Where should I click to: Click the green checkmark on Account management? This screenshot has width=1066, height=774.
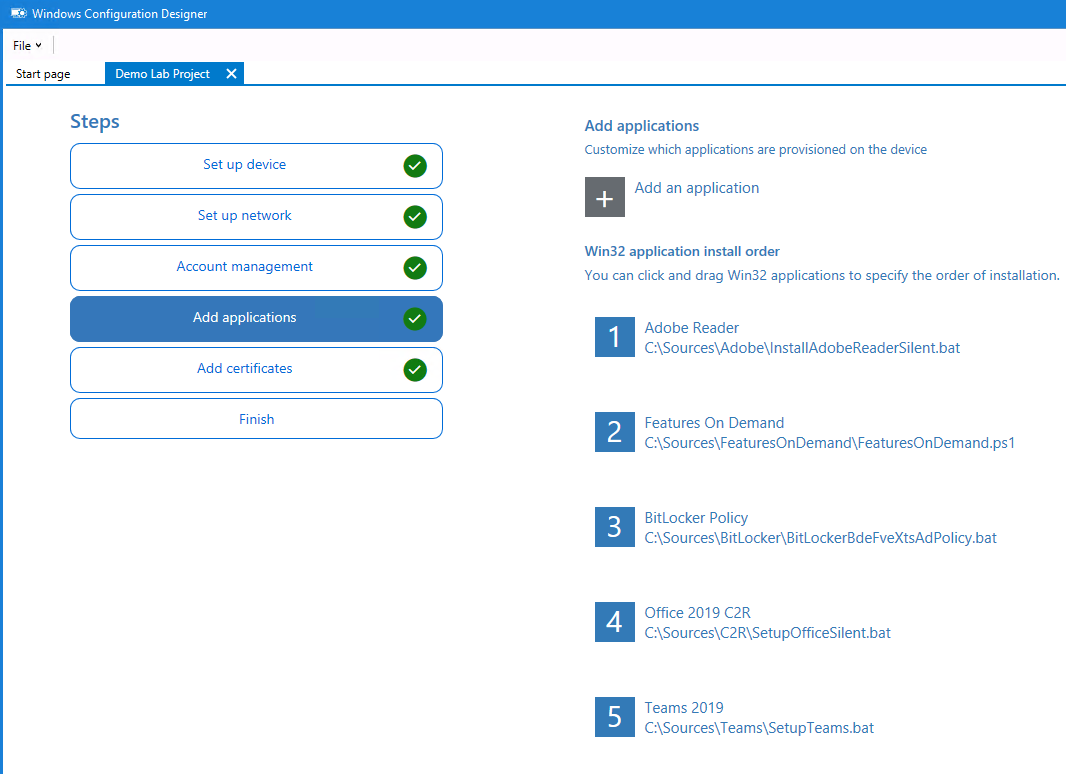point(415,268)
